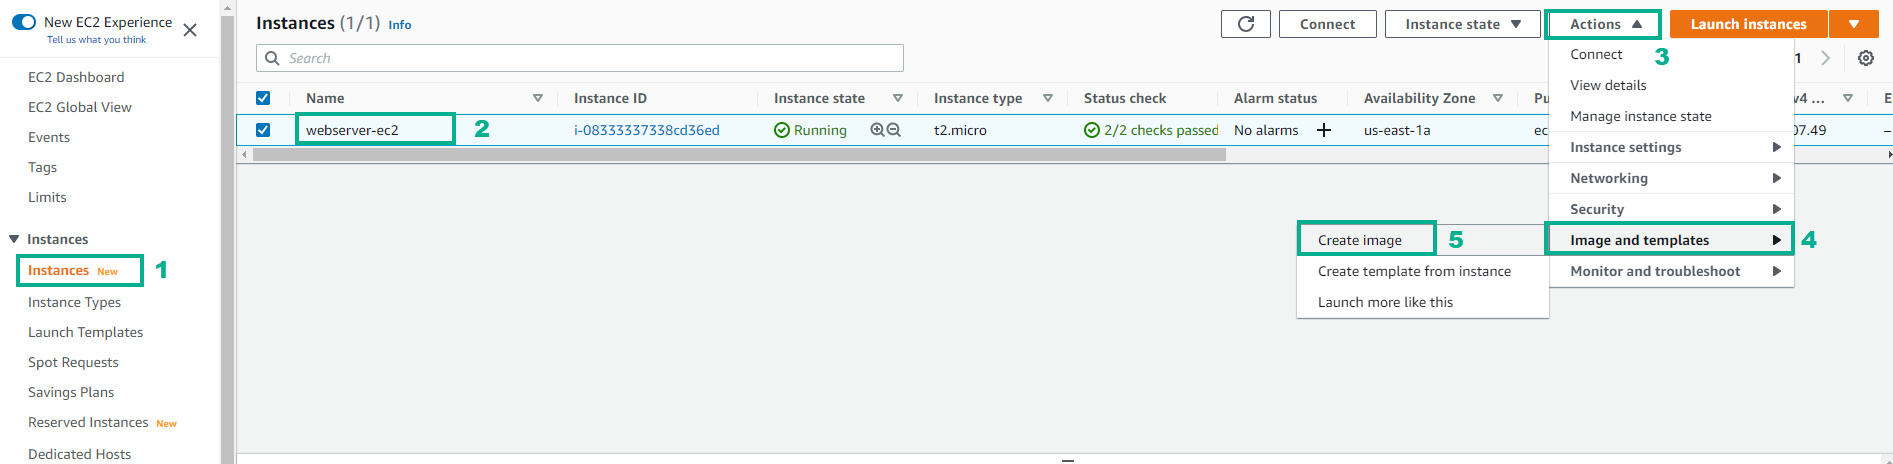
Task: Click the us-east-1a zone cell
Action: coord(1397,130)
